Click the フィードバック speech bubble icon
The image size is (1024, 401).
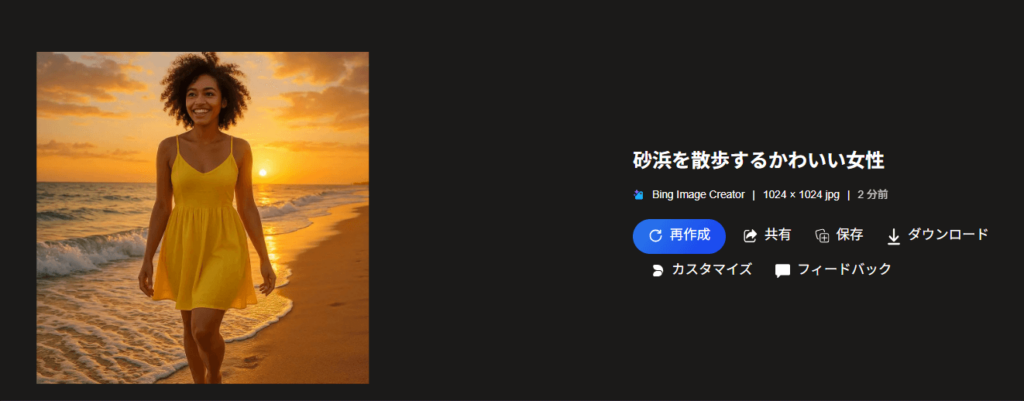coord(782,271)
